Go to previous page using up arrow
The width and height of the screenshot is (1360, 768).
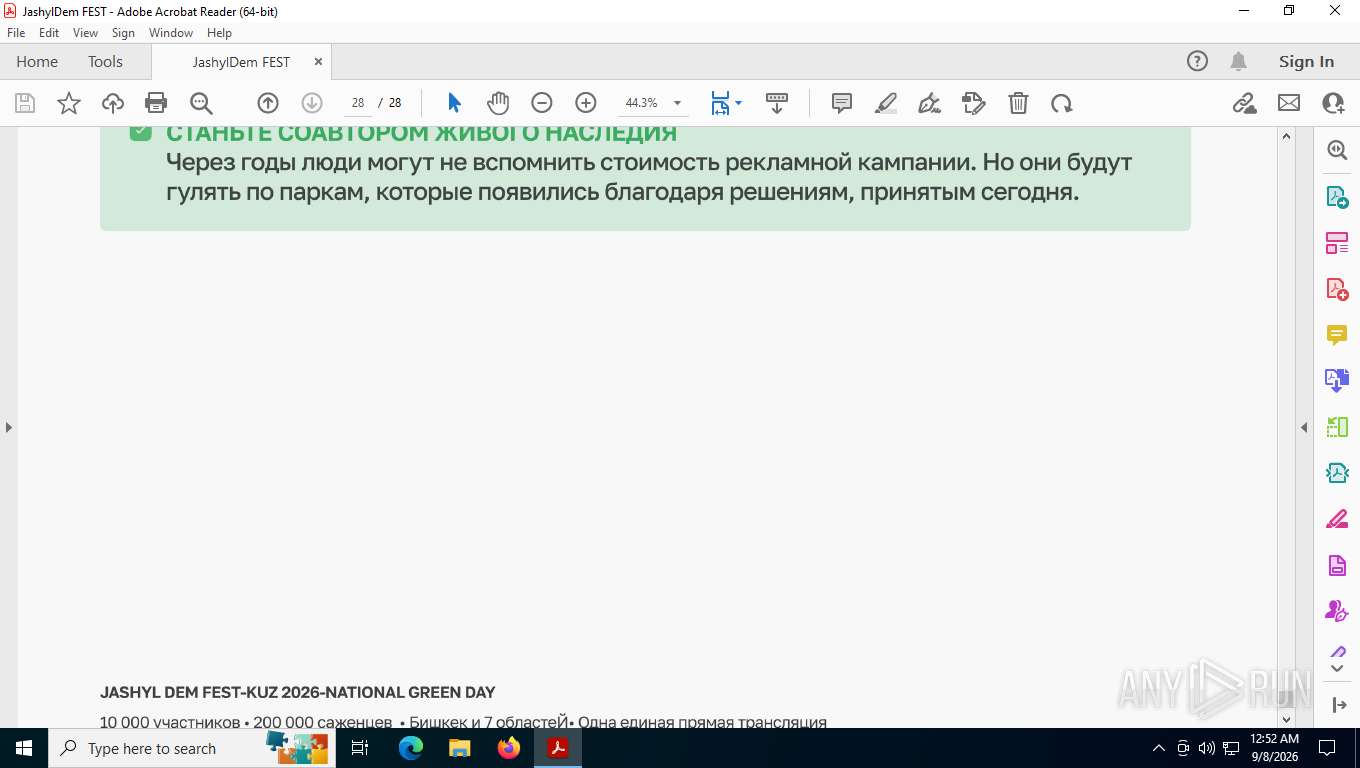267,103
